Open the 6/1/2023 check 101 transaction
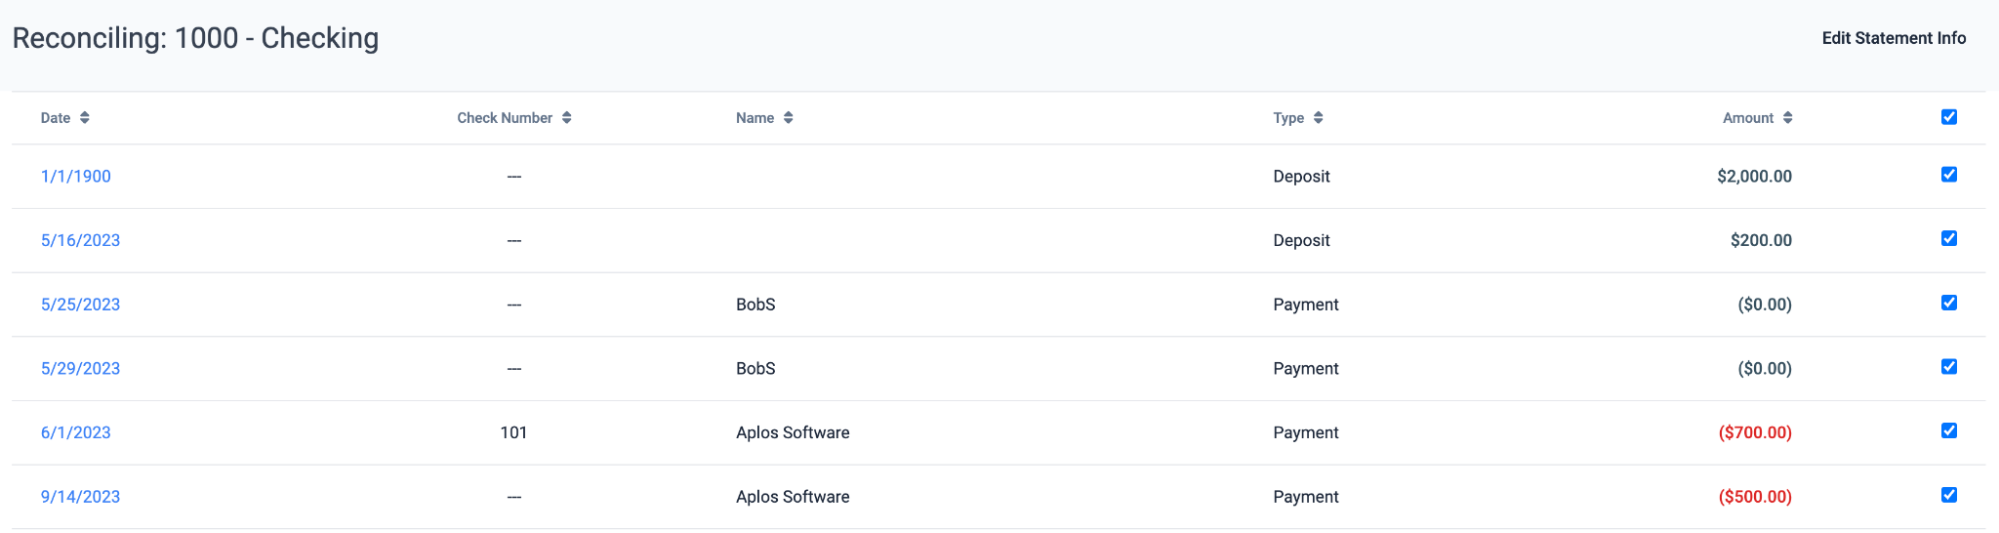 click(76, 432)
